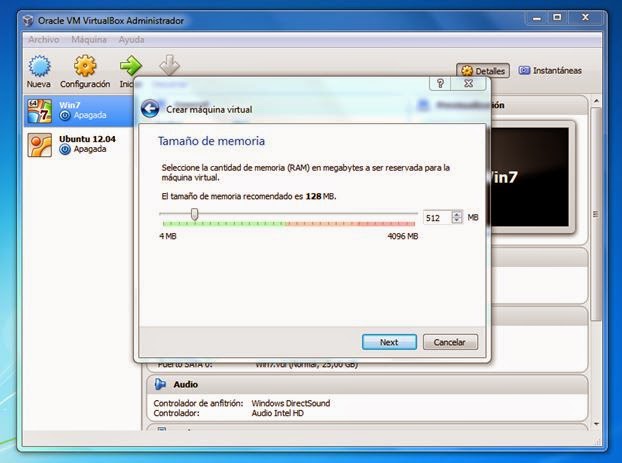Viewport: 622px width, 463px height.
Task: Maximize the VirtualBox window
Action: (x=557, y=17)
